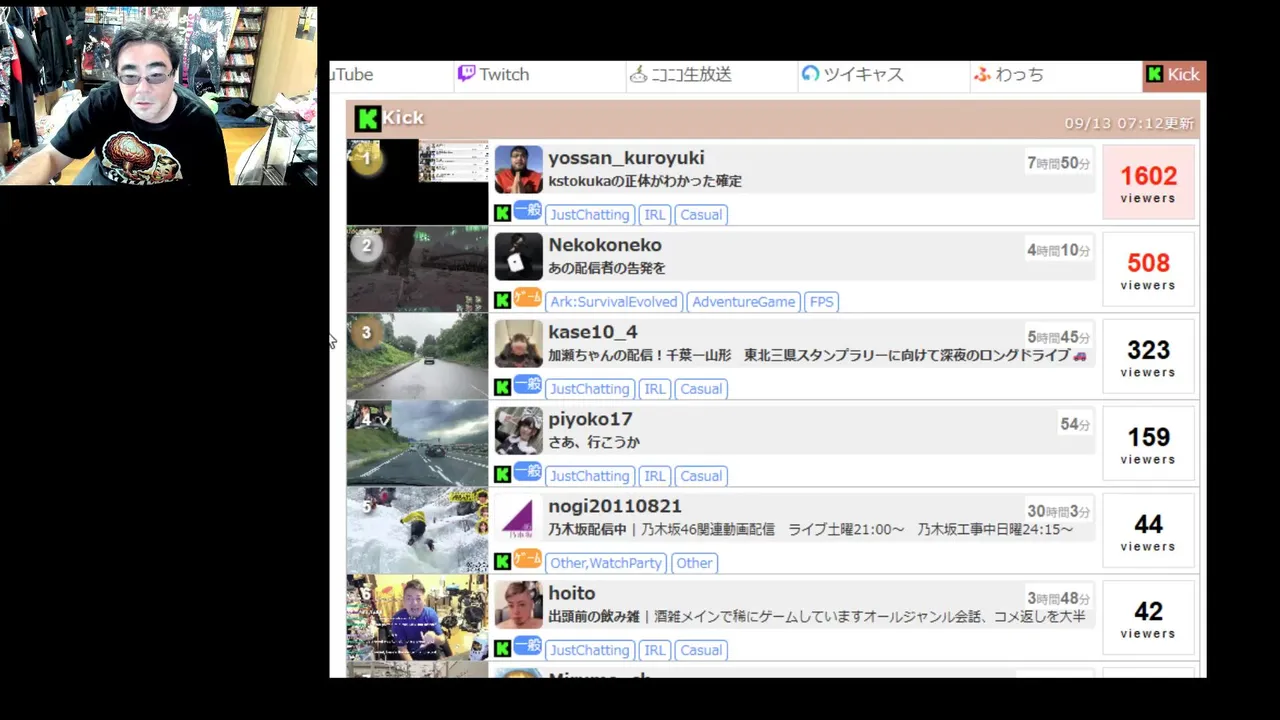Open nogi20110821 channel name link
This screenshot has height=720, width=1280.
(615, 506)
